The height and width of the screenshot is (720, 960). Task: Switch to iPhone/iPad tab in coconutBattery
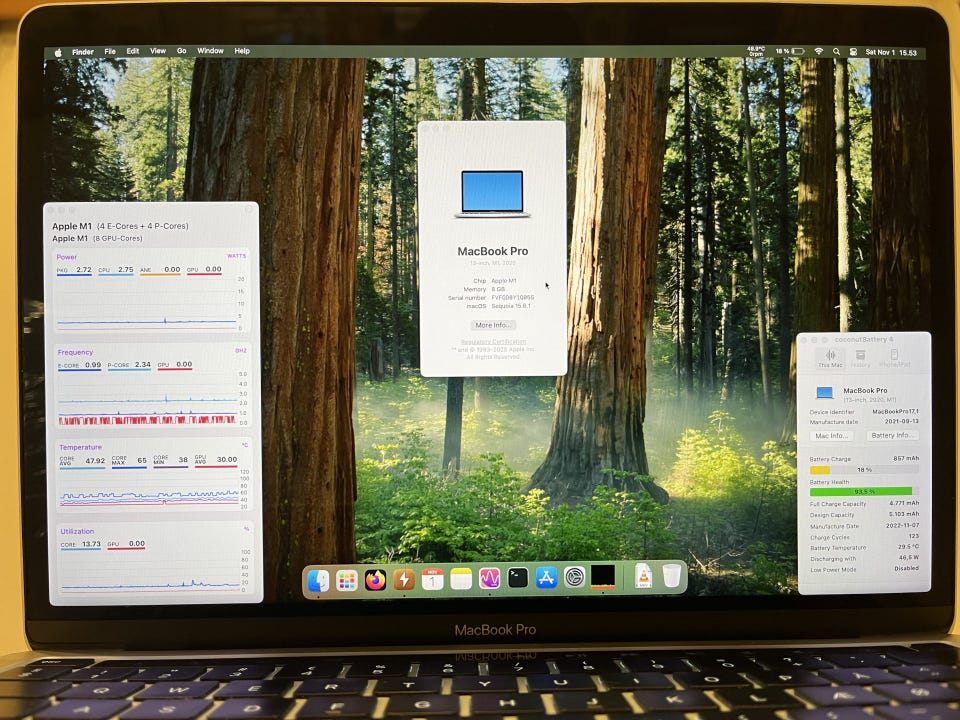894,358
